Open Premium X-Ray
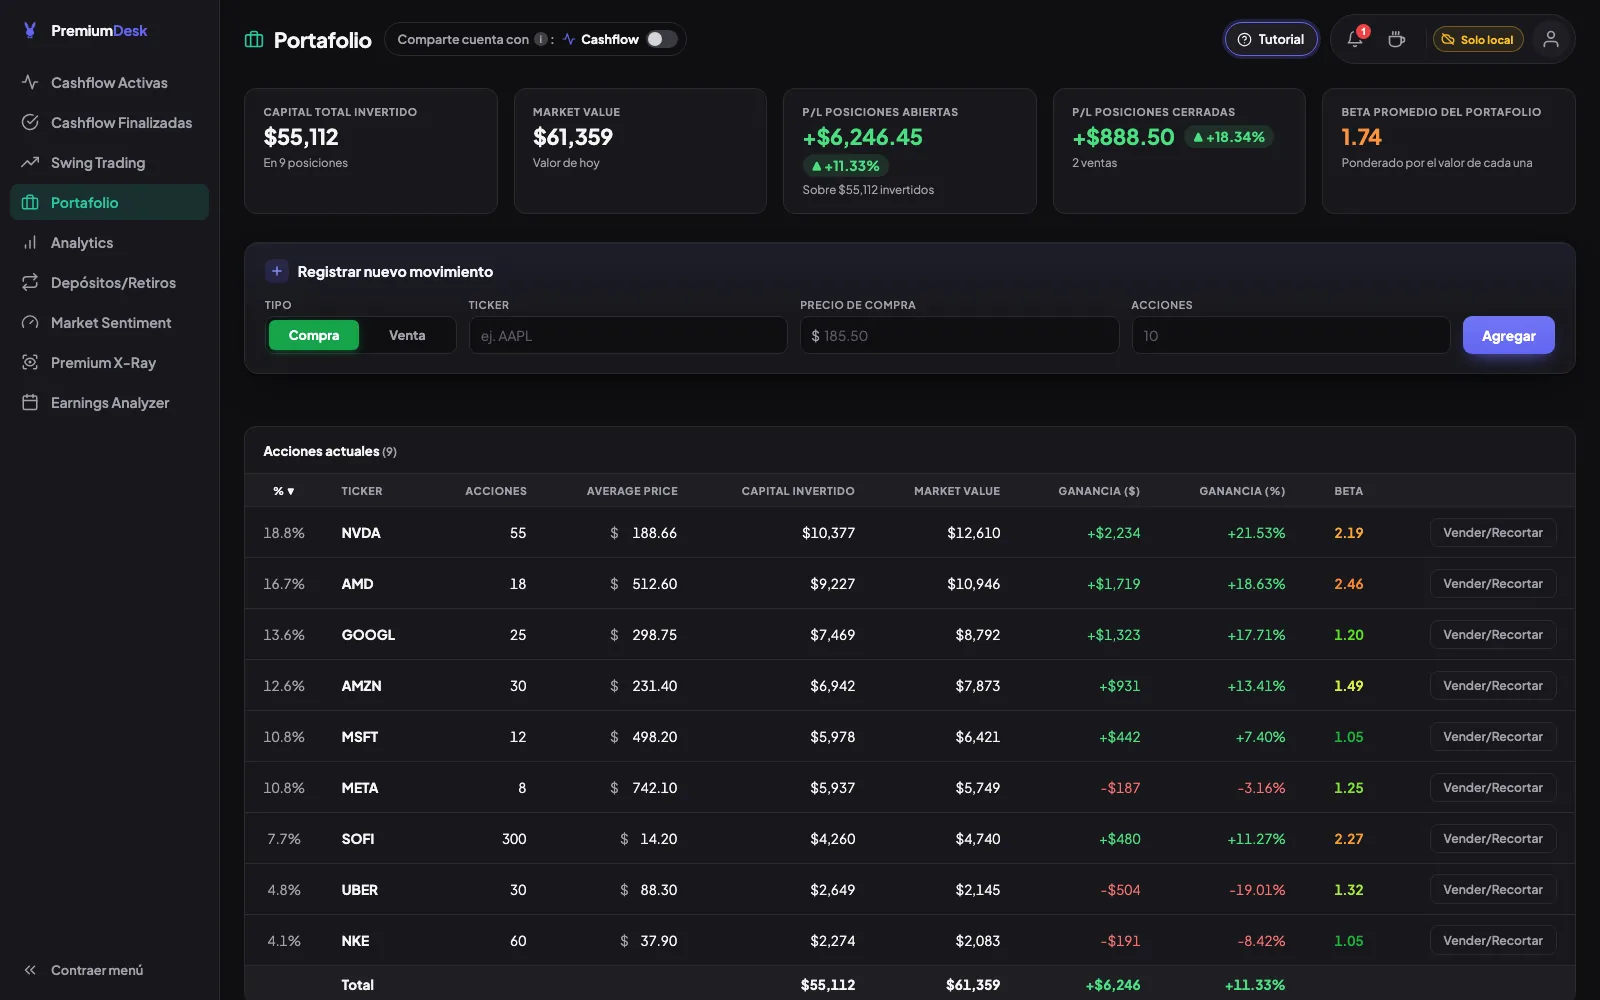 (110, 362)
